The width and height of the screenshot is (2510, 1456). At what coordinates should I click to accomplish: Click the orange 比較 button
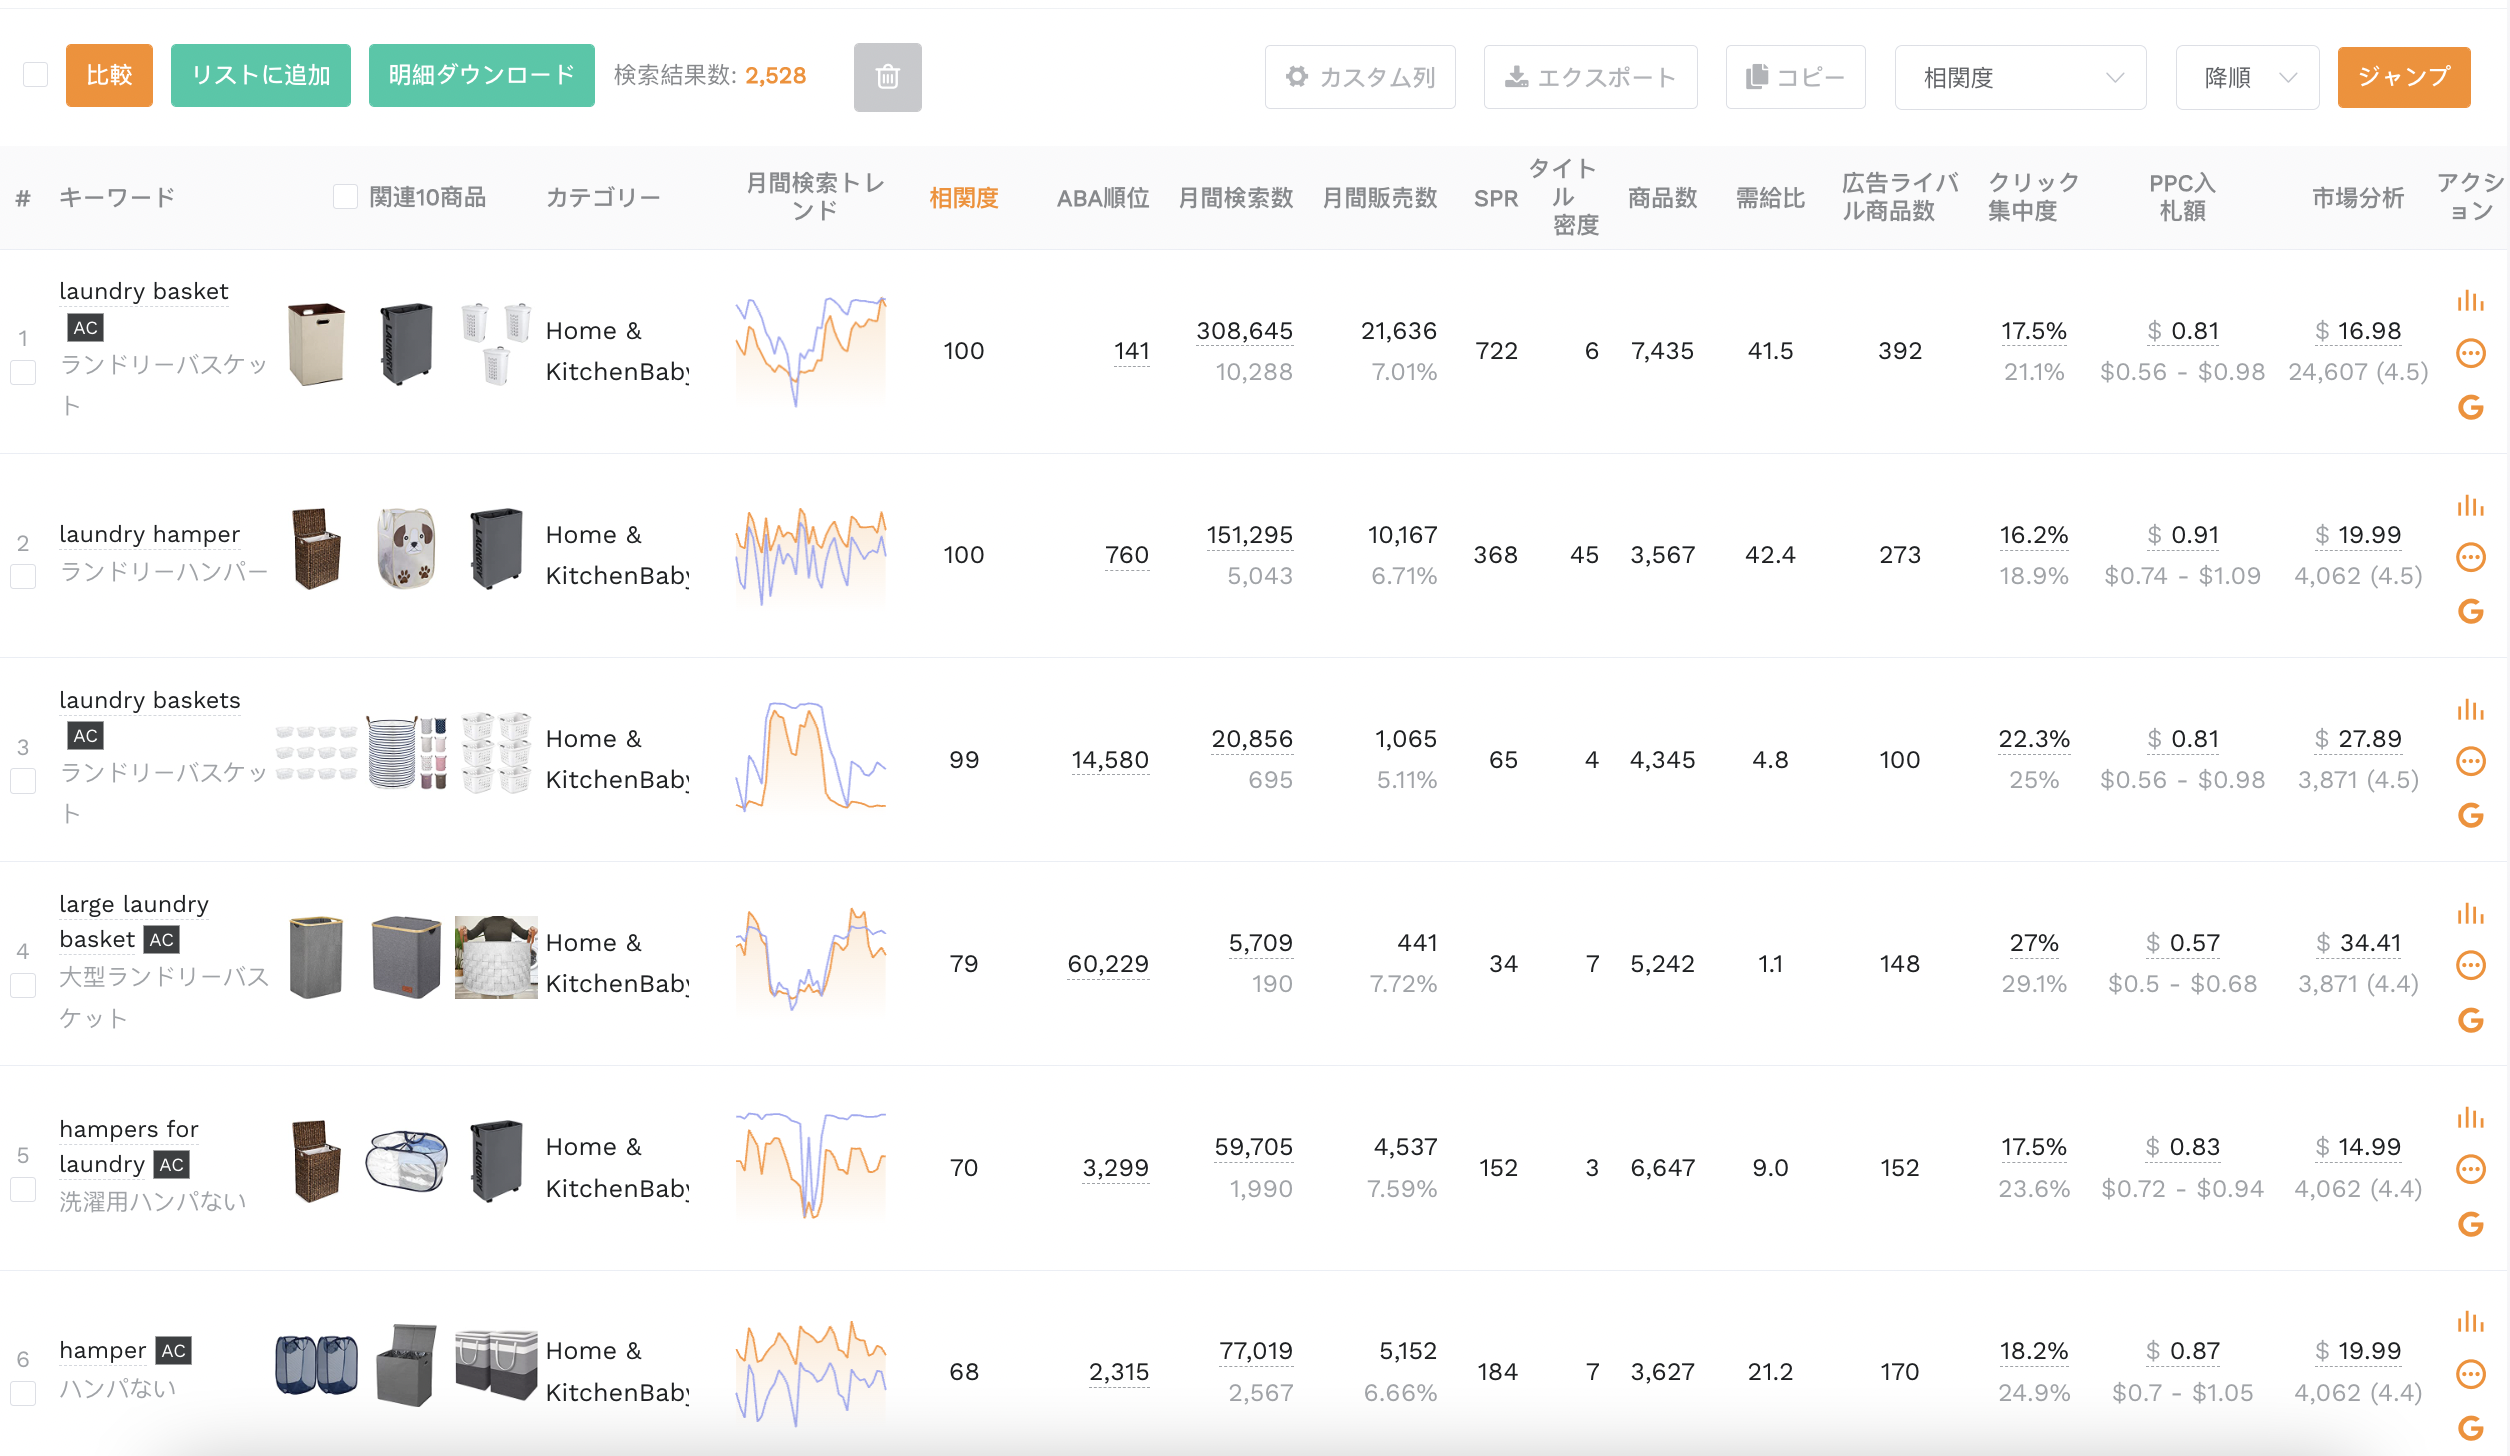coord(109,75)
